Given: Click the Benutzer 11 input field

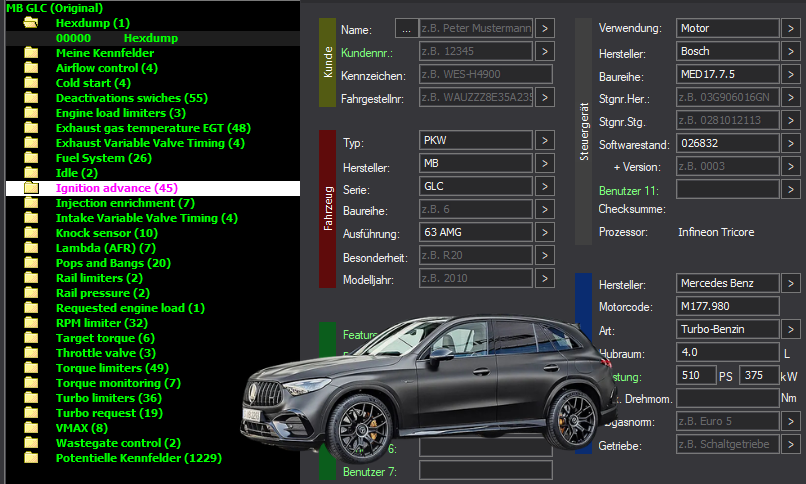Looking at the screenshot, I should point(727,190).
